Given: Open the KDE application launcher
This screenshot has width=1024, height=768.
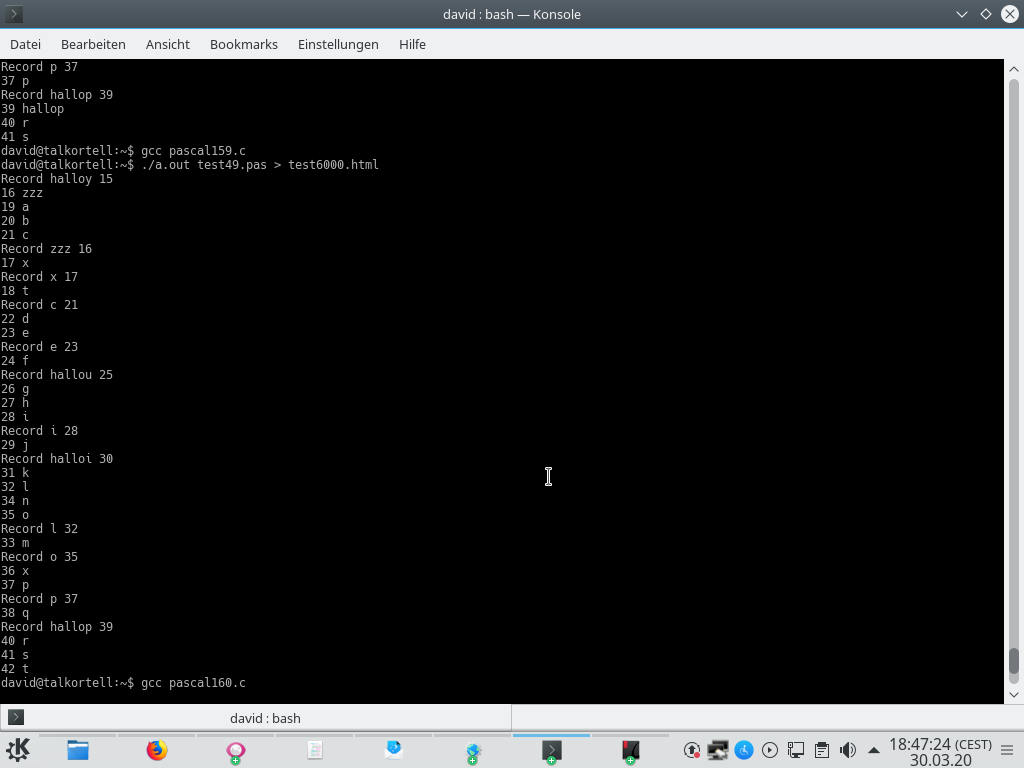Looking at the screenshot, I should [x=17, y=750].
